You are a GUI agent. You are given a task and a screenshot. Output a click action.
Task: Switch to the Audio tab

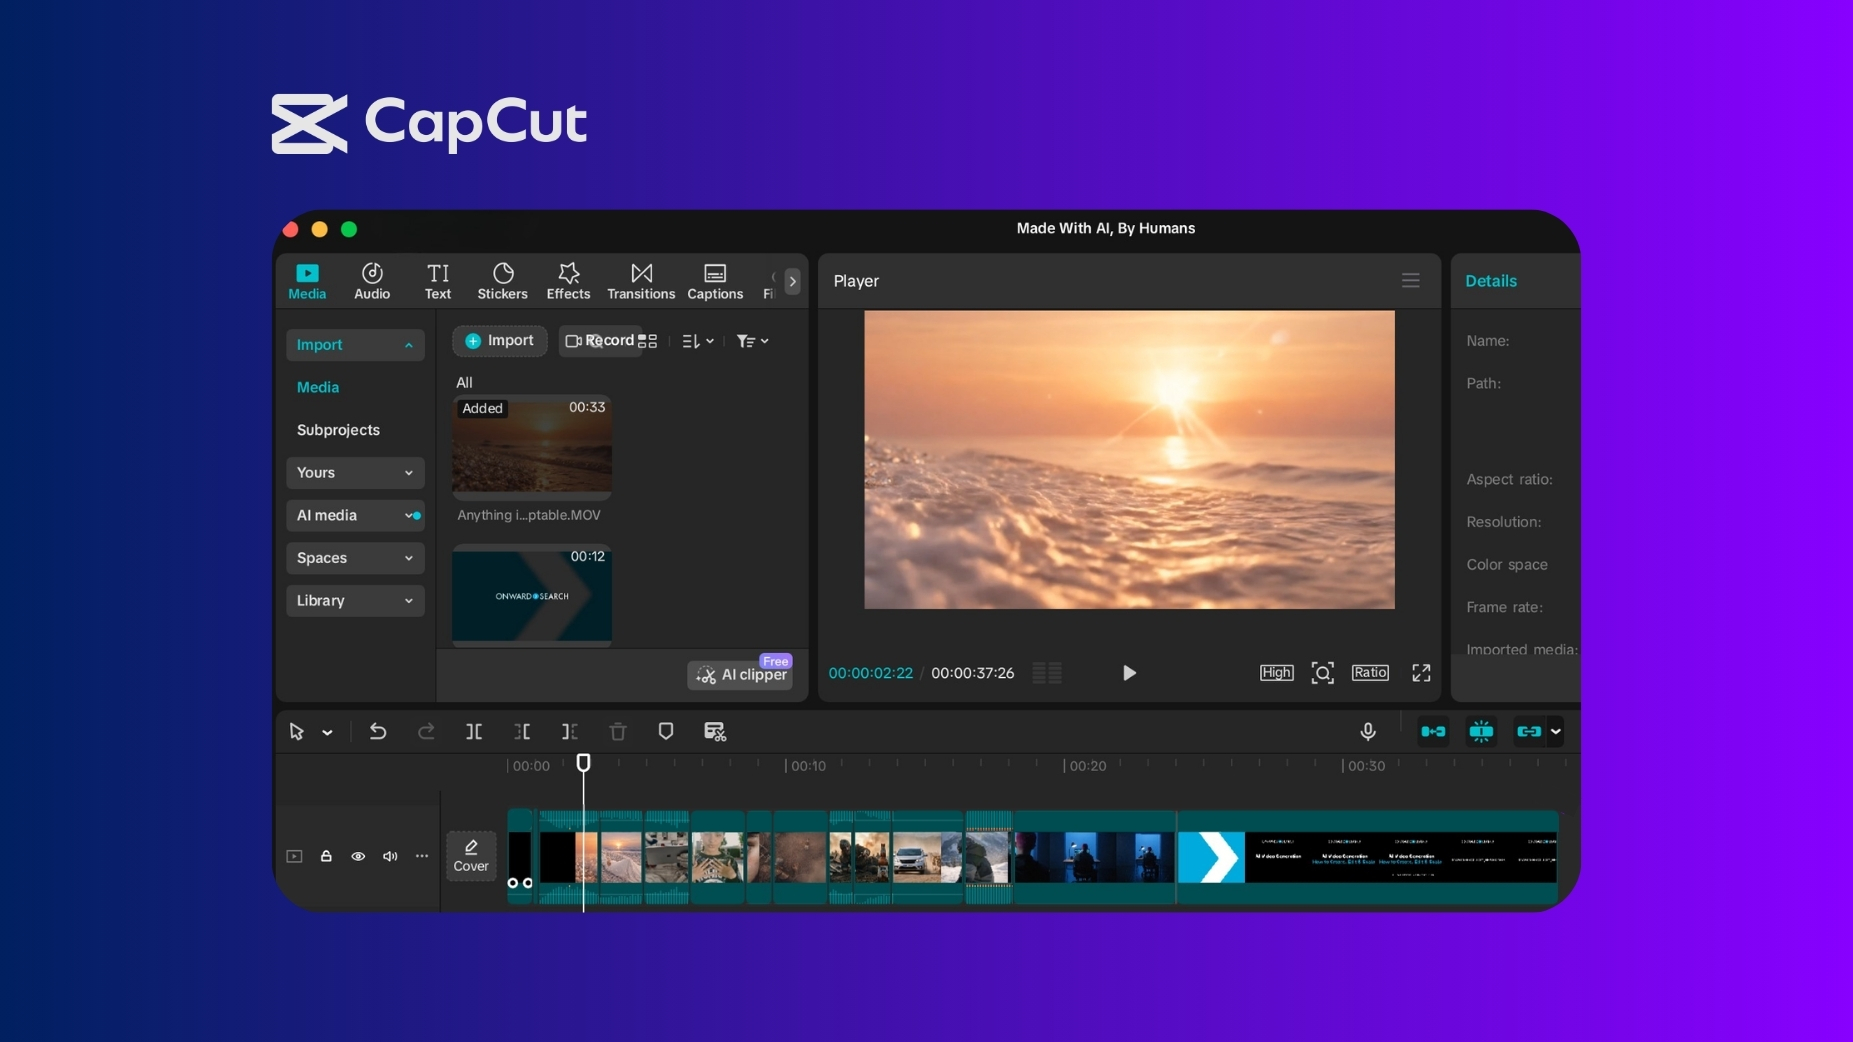(371, 281)
